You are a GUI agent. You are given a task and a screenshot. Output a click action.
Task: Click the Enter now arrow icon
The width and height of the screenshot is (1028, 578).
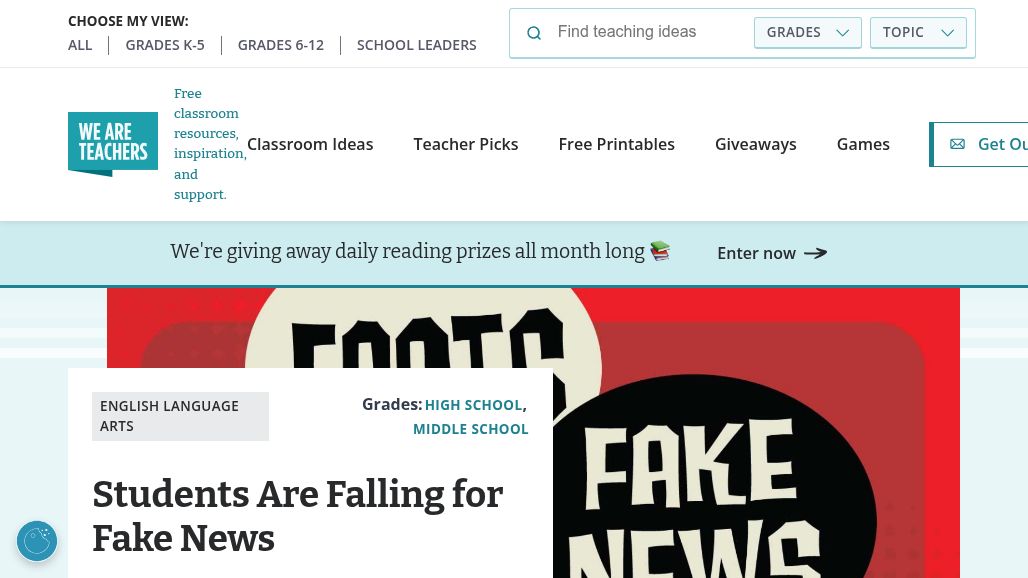(x=816, y=253)
